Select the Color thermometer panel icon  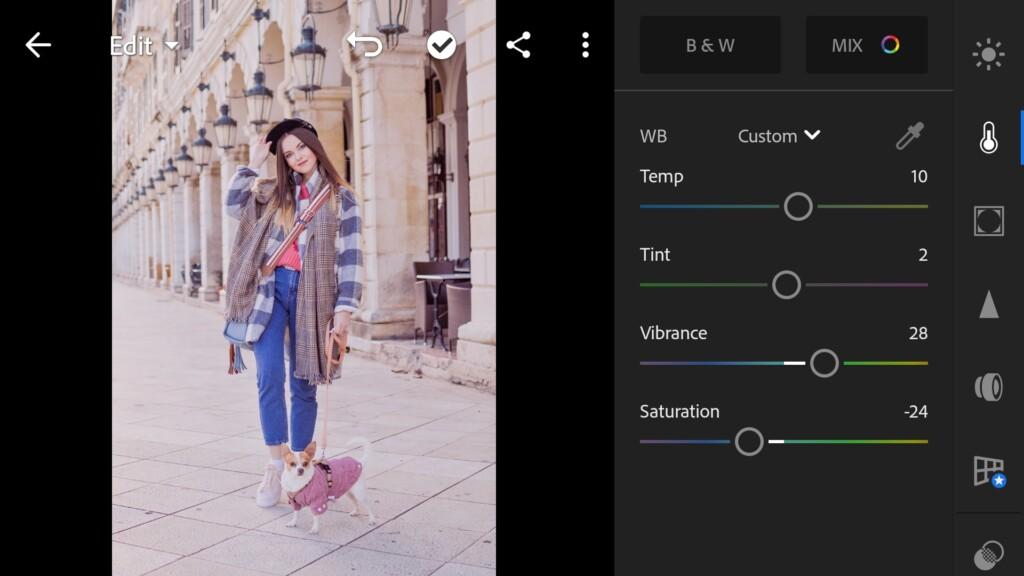pyautogui.click(x=988, y=137)
